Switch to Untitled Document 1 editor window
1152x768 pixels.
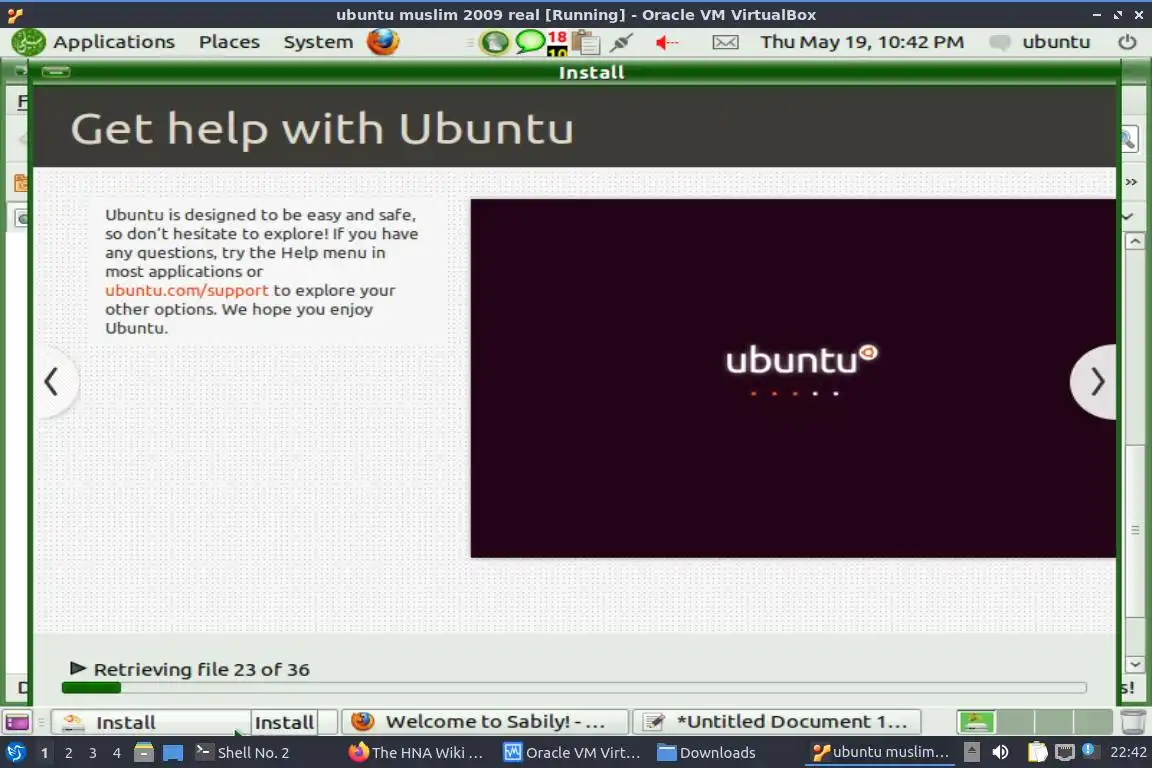tap(777, 722)
